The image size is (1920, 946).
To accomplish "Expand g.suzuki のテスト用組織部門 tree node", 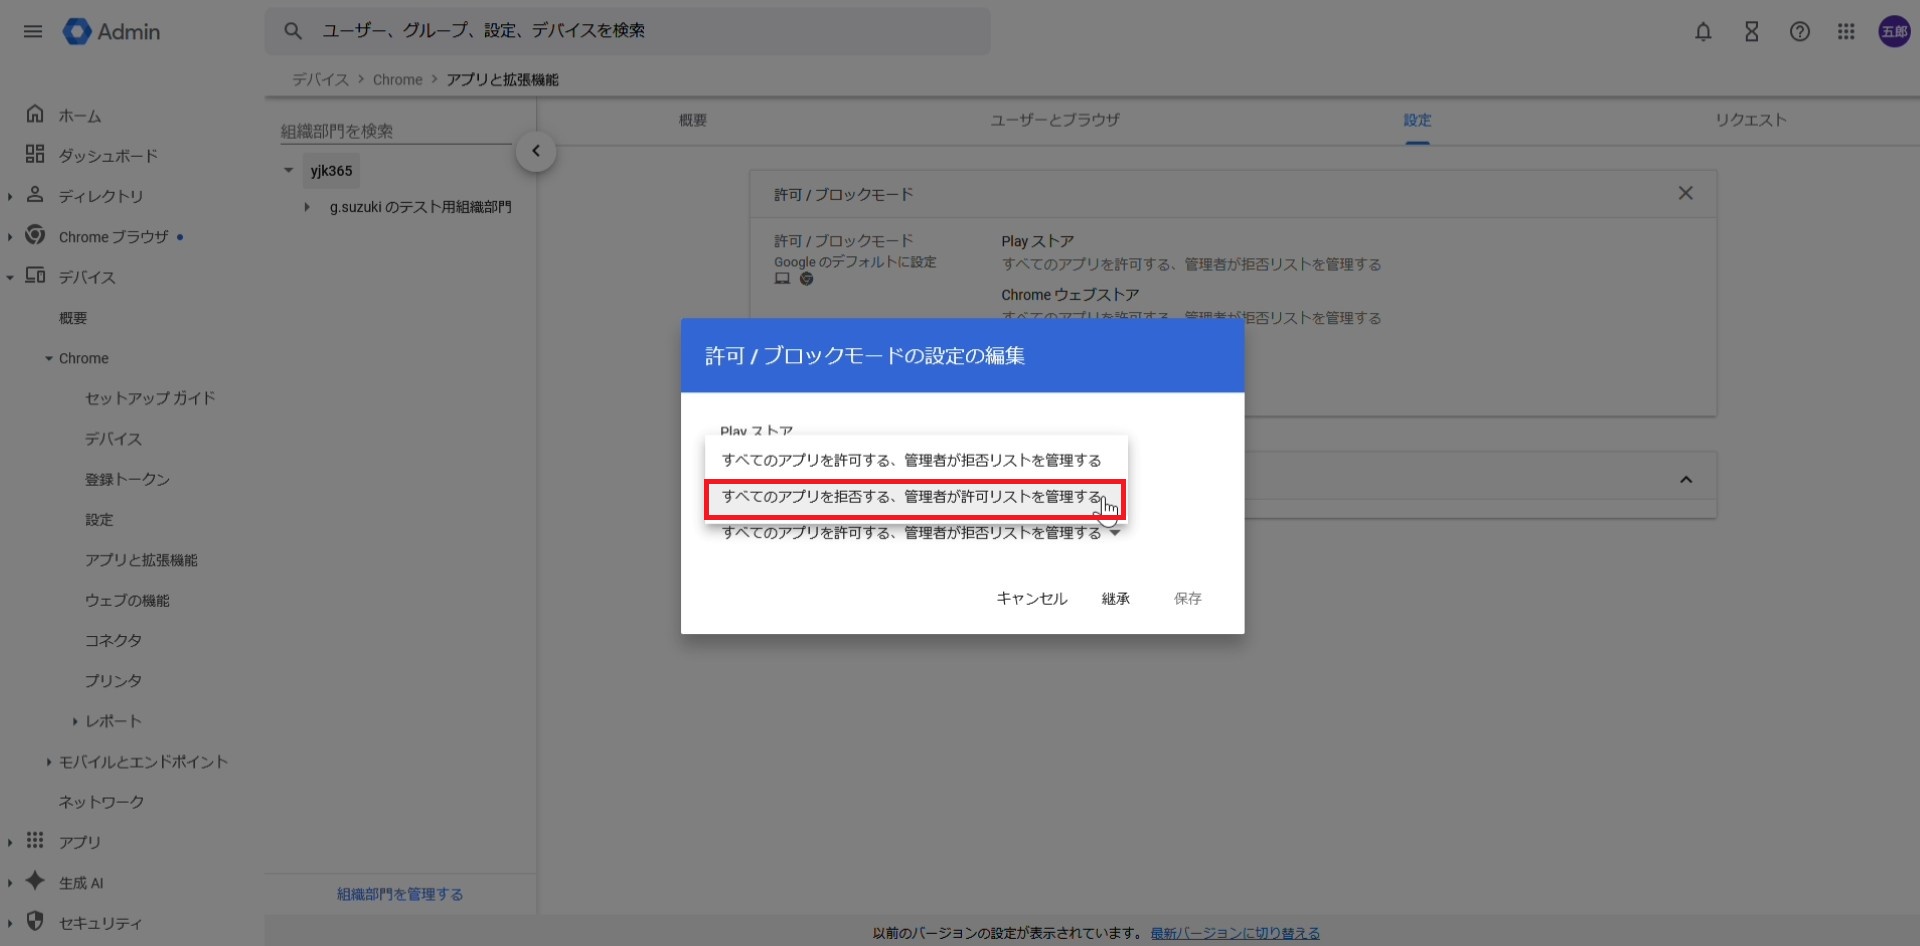I will 307,207.
